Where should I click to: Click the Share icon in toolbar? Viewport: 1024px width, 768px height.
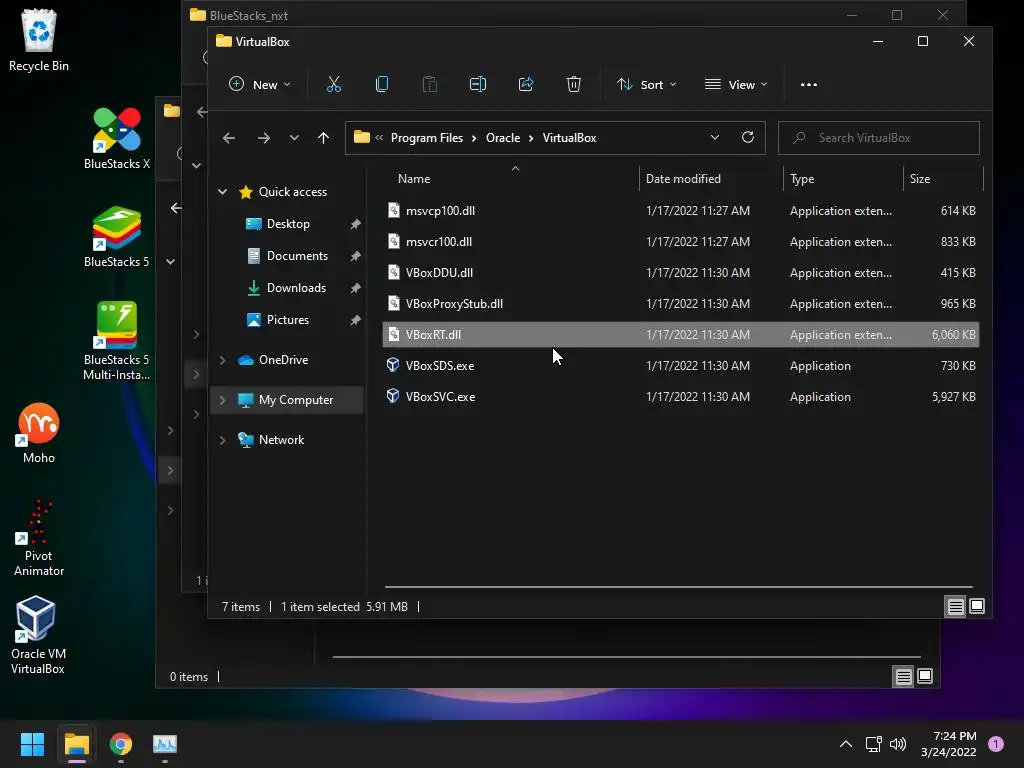[x=526, y=84]
